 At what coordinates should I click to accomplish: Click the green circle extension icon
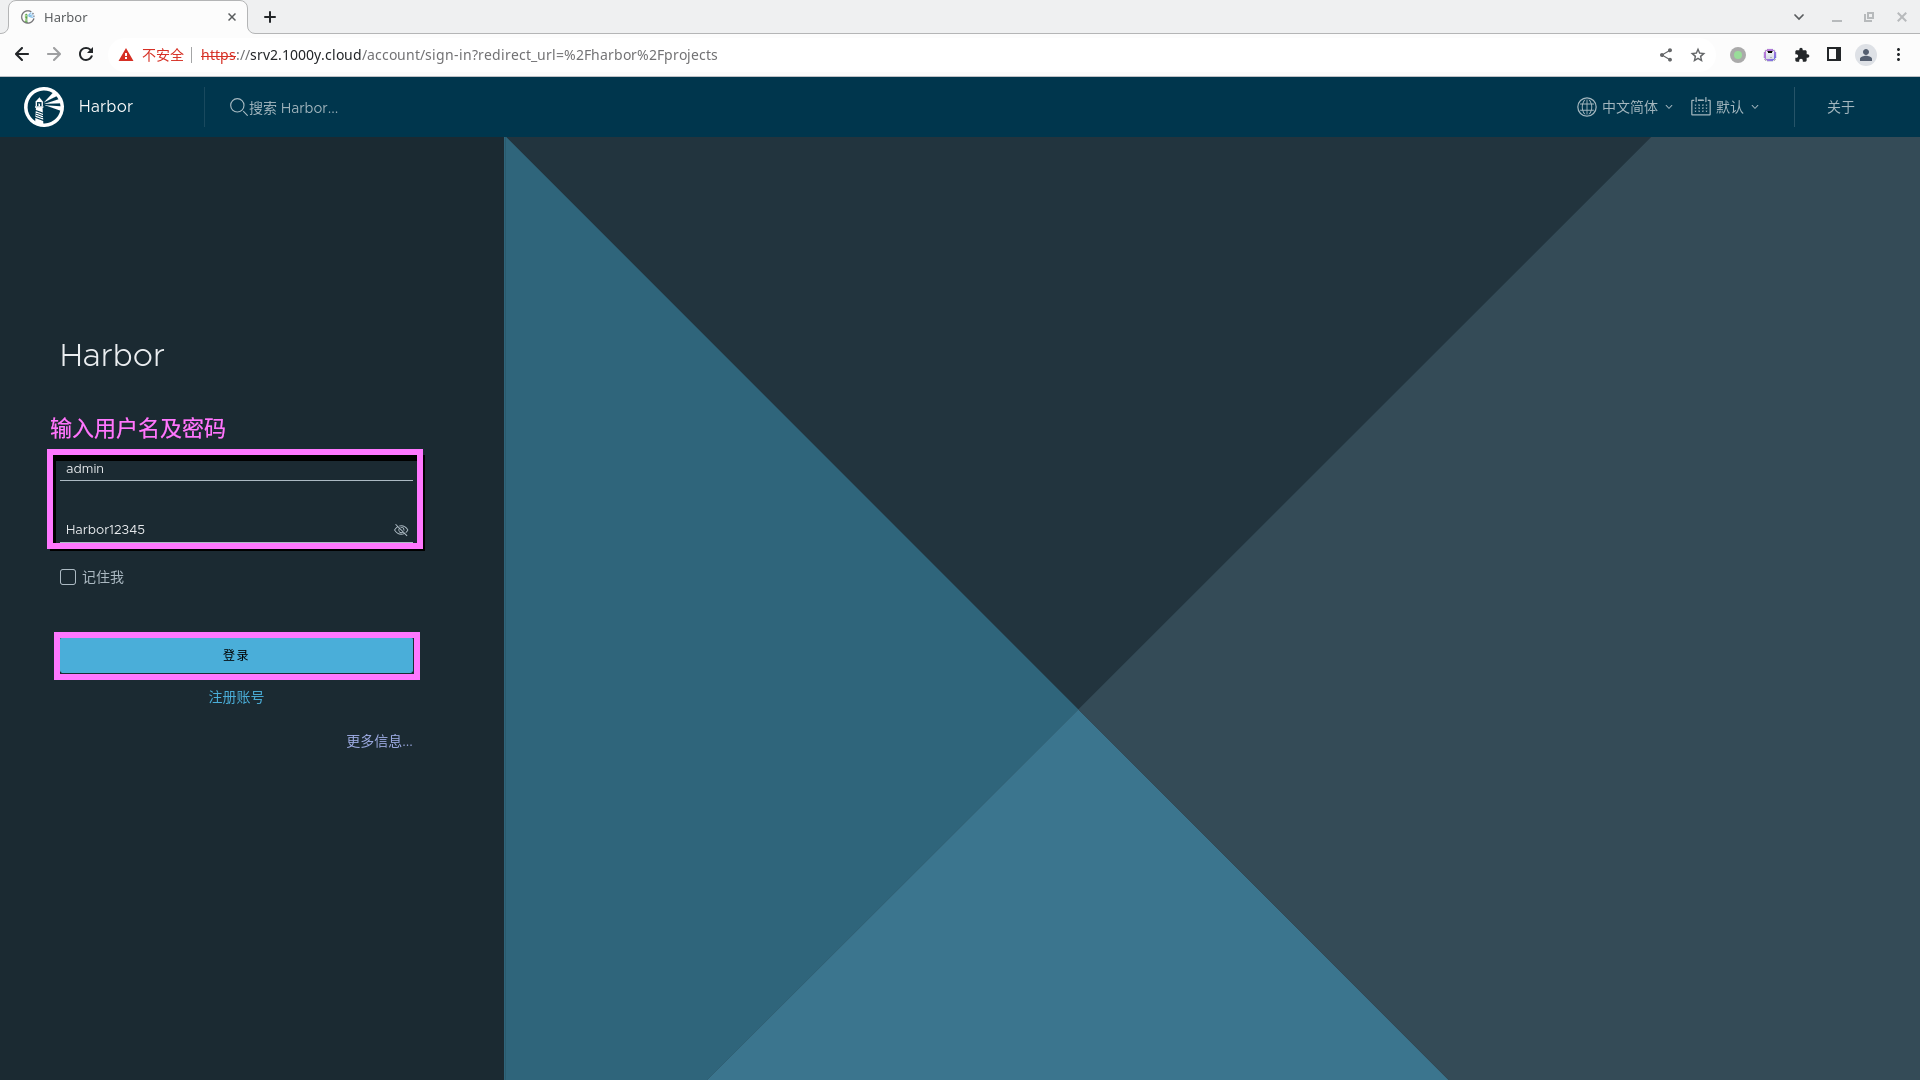[1738, 55]
